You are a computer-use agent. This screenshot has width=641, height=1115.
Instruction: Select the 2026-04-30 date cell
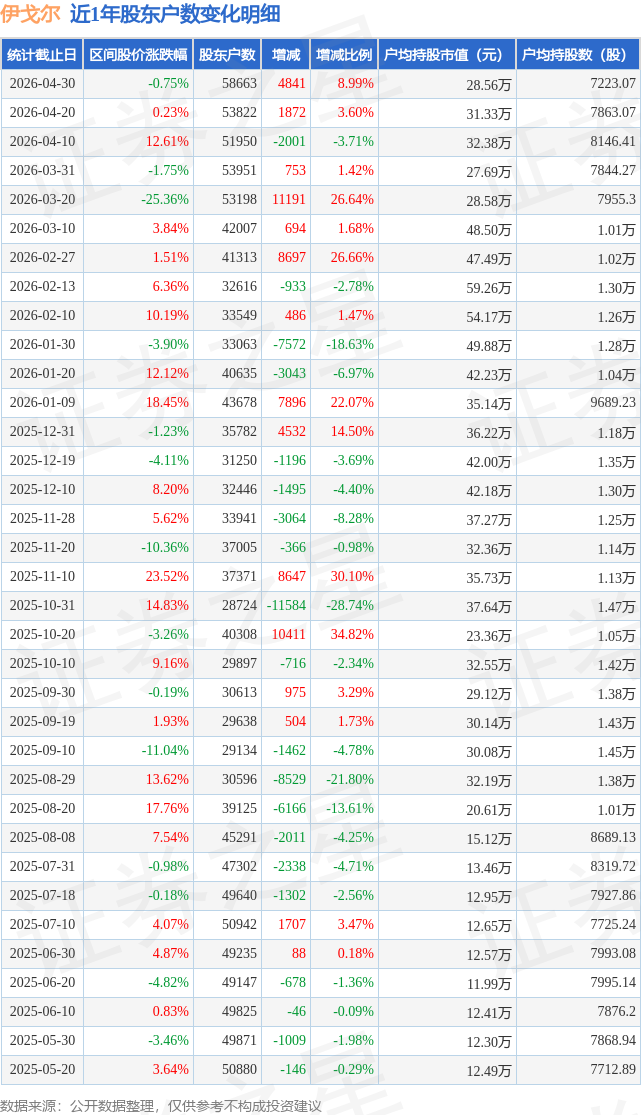(43, 83)
